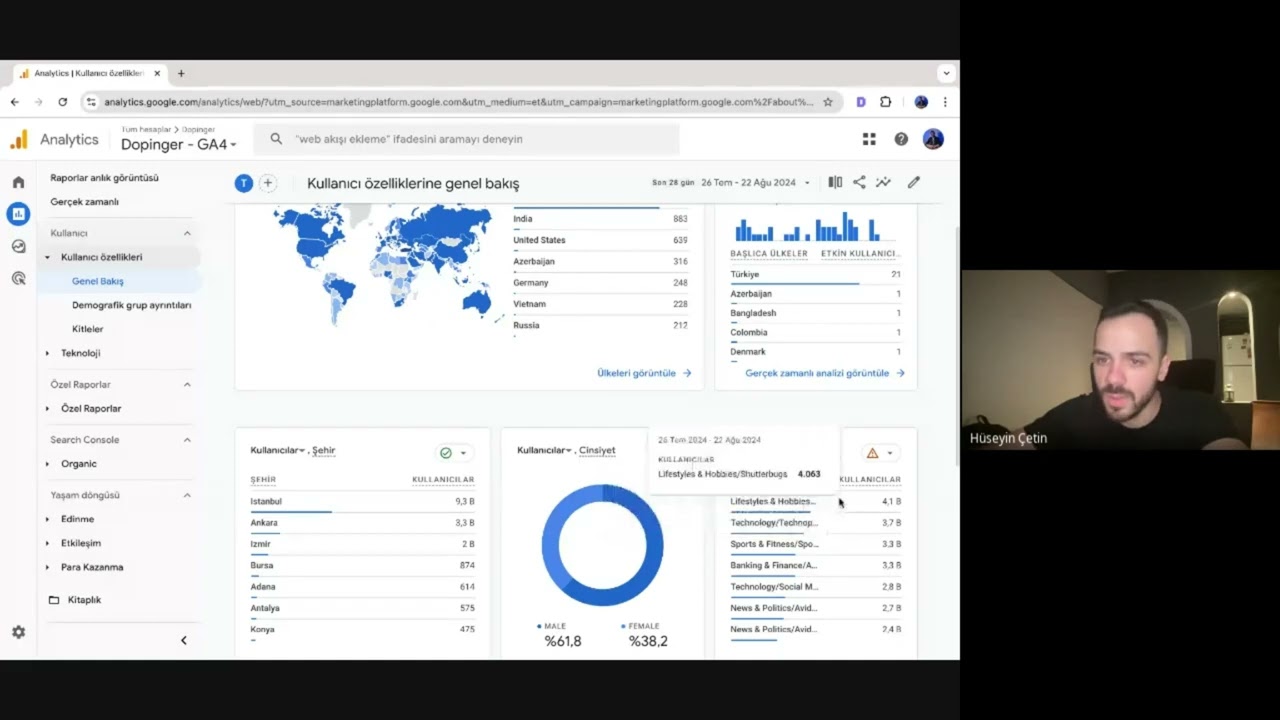Image resolution: width=1280 pixels, height=720 pixels.
Task: Open the warning triangle dropdown on interests card
Action: [880, 453]
